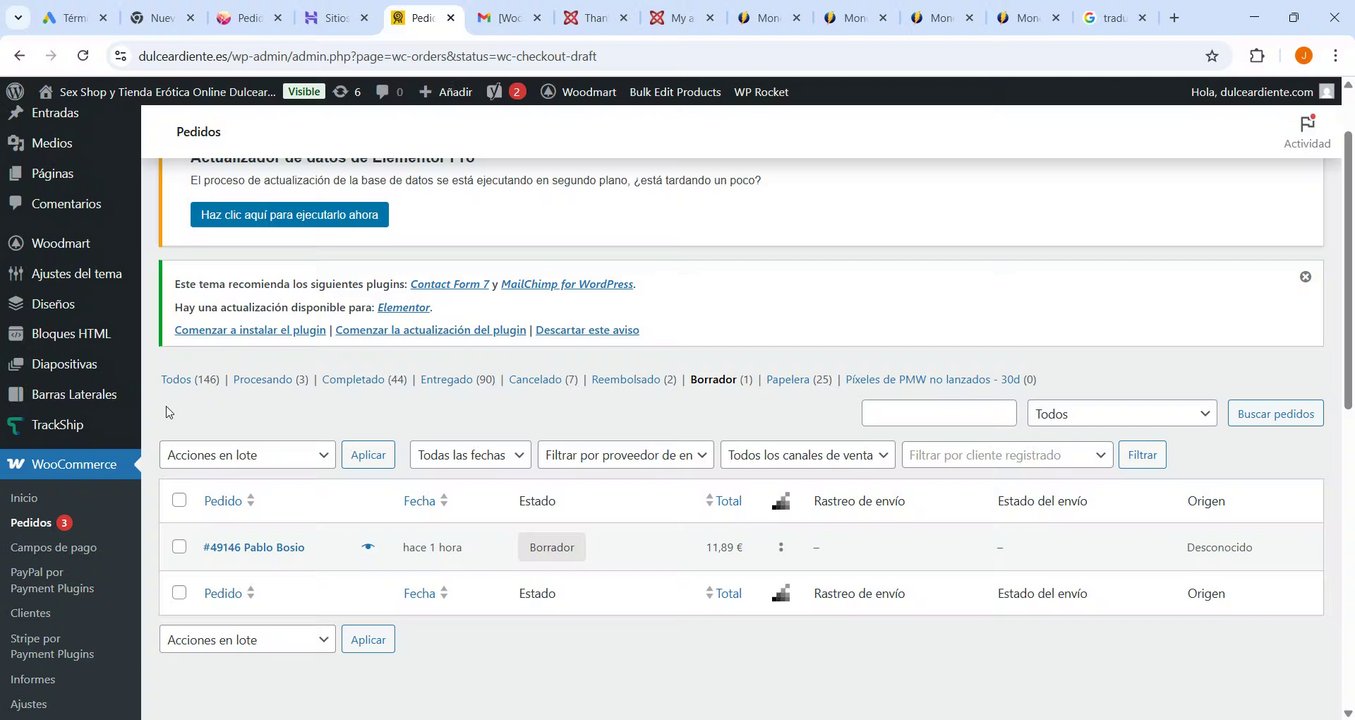This screenshot has width=1355, height=720.
Task: Click the user avatar beside Hola, dulceardiente.com
Action: (x=1327, y=92)
